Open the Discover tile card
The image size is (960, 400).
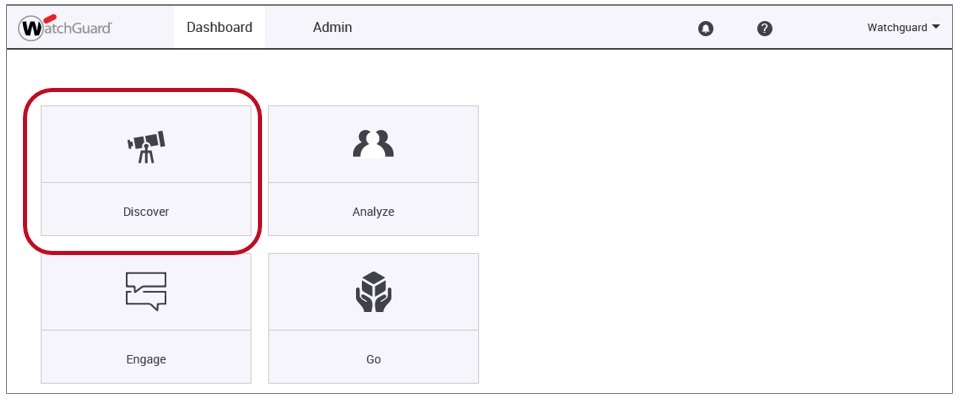click(146, 171)
